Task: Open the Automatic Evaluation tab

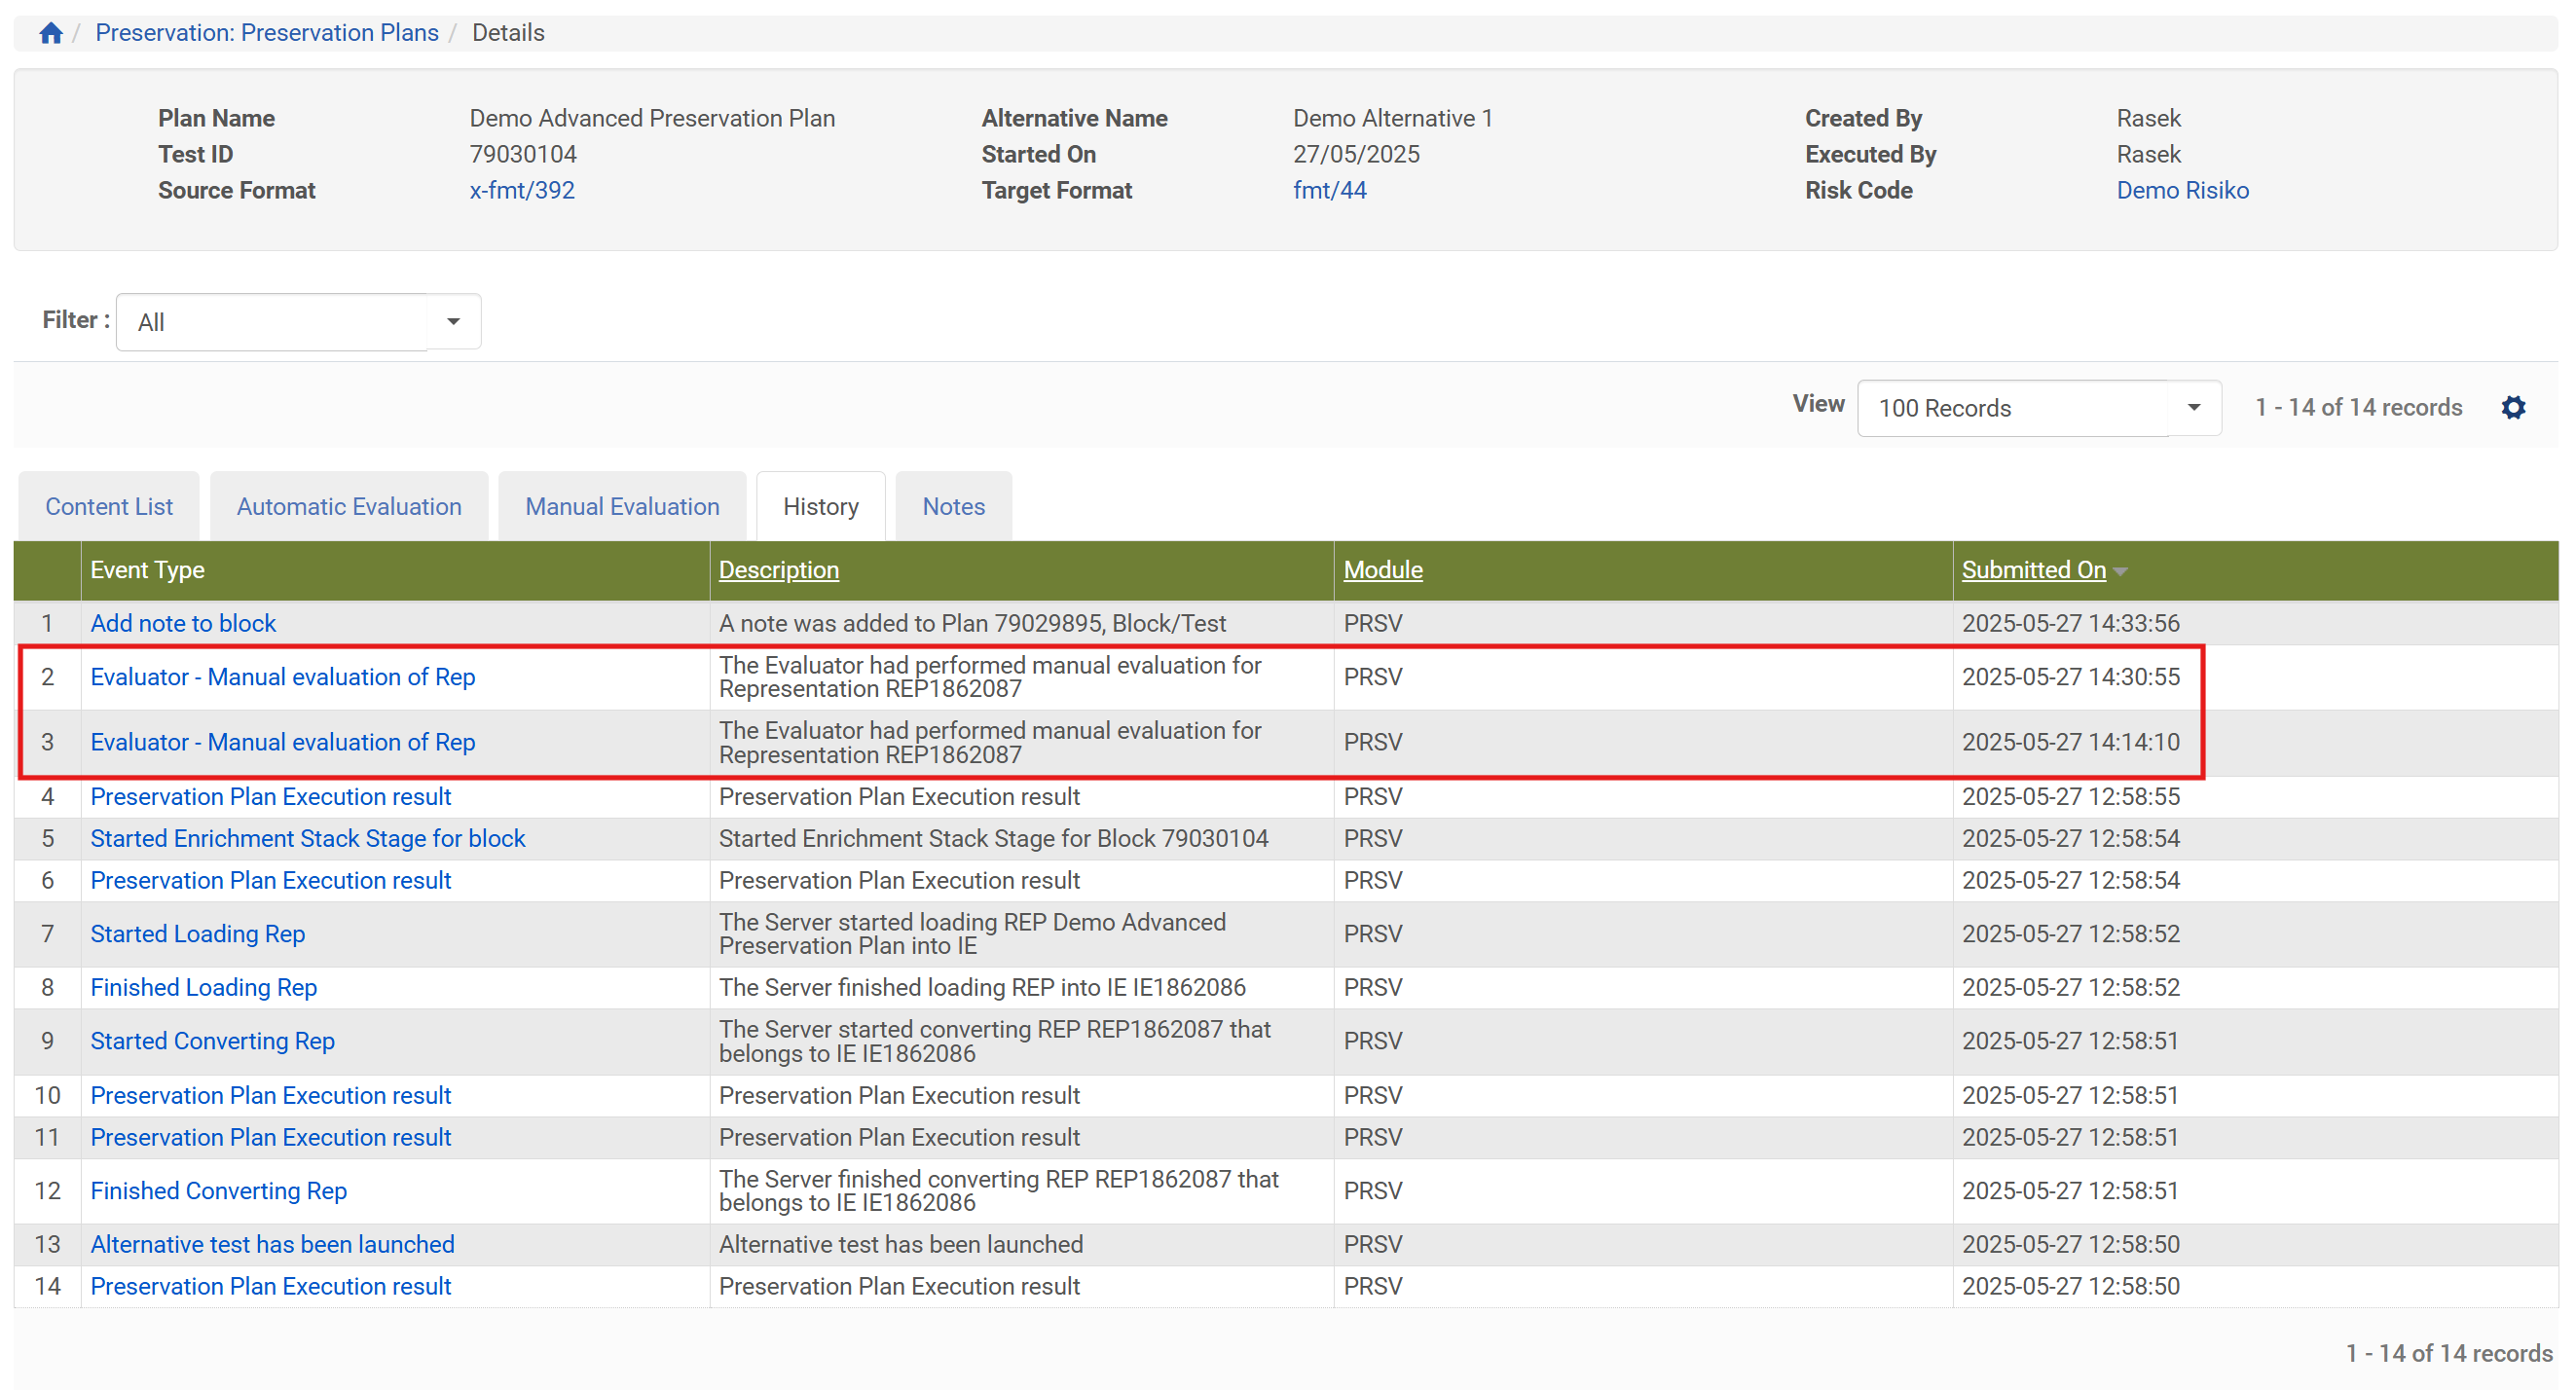Action: [348, 506]
